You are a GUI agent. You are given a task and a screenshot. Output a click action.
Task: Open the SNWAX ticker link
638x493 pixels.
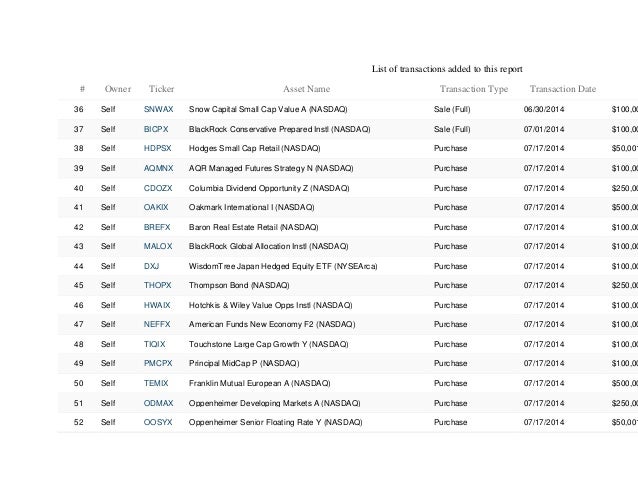(x=158, y=109)
